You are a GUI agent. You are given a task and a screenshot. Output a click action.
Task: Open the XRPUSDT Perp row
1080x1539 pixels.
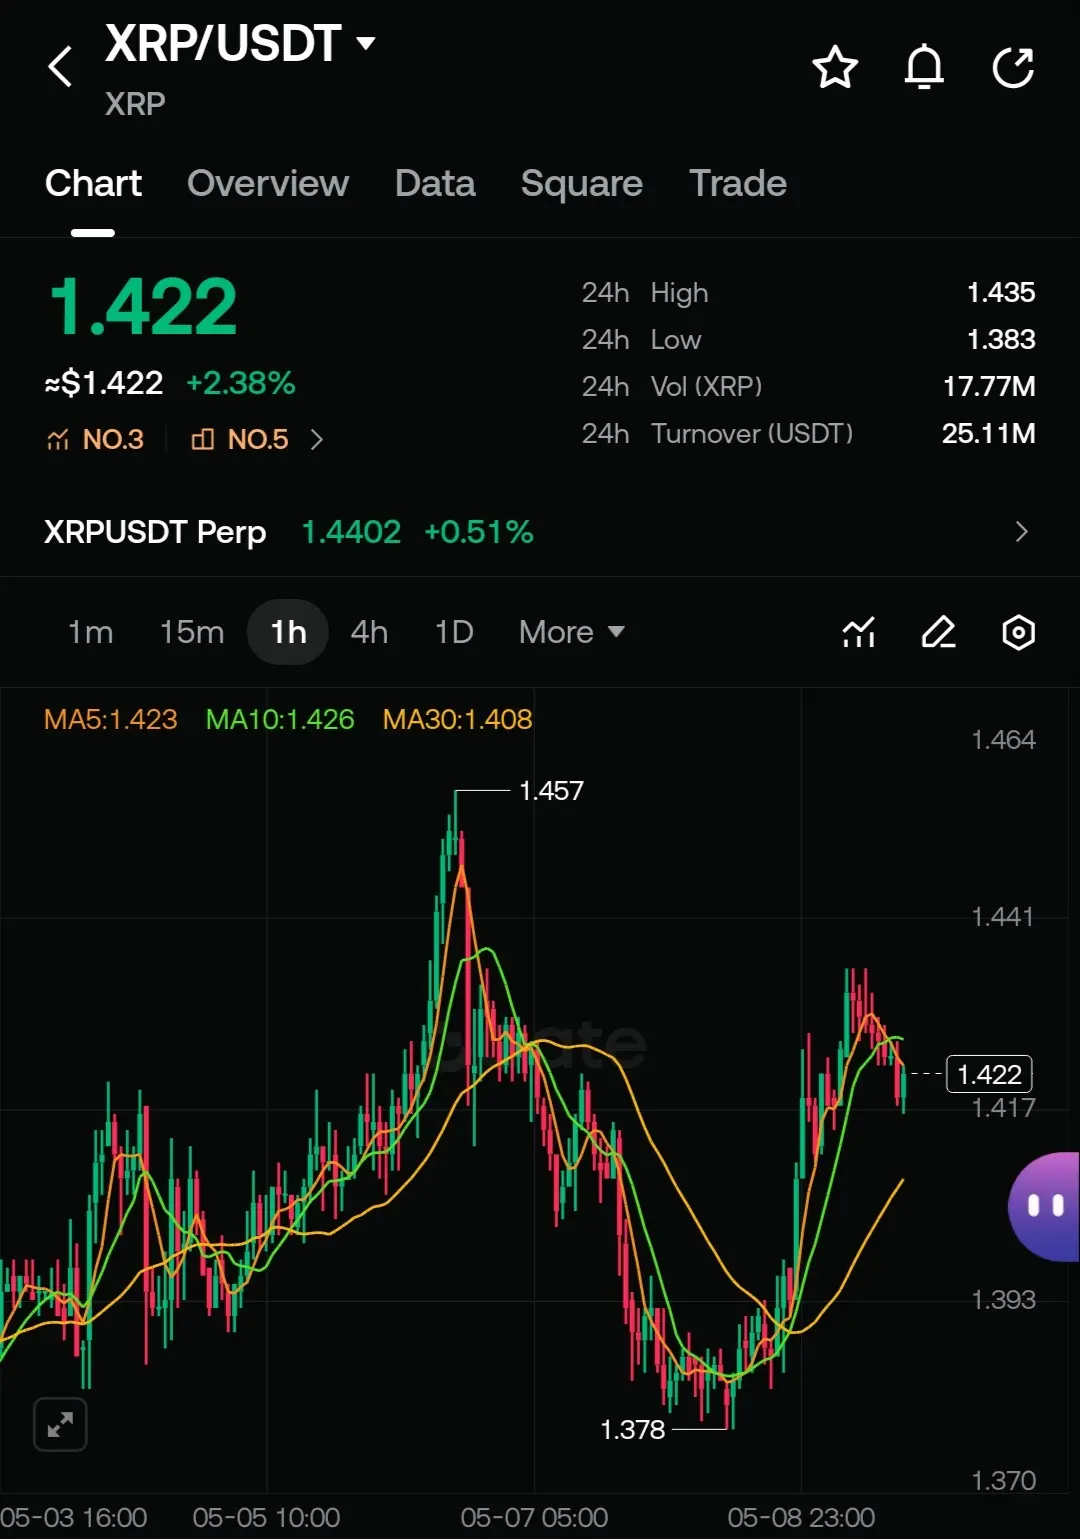point(540,532)
